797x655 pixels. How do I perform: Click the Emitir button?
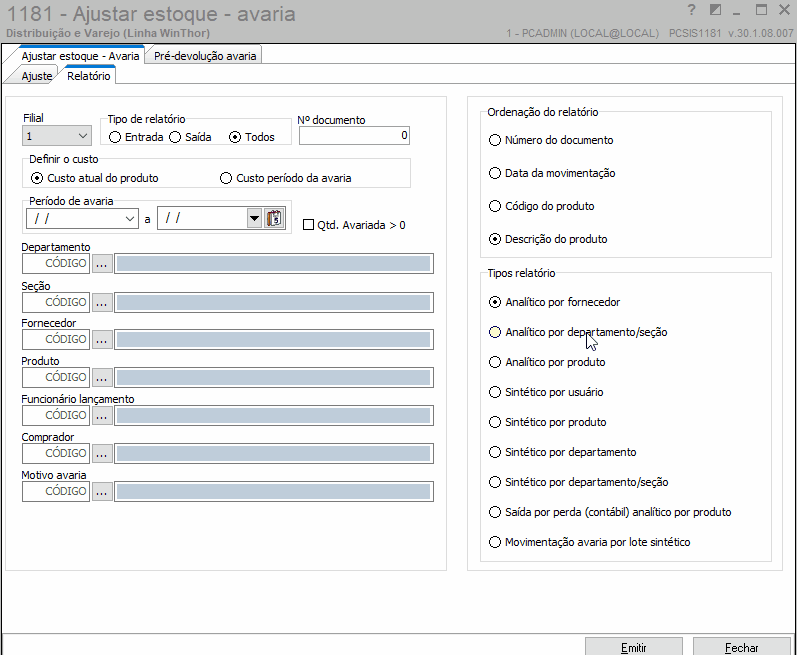[x=633, y=647]
